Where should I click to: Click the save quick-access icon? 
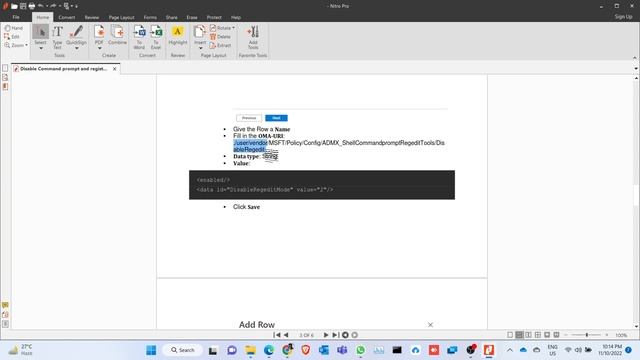23,6
